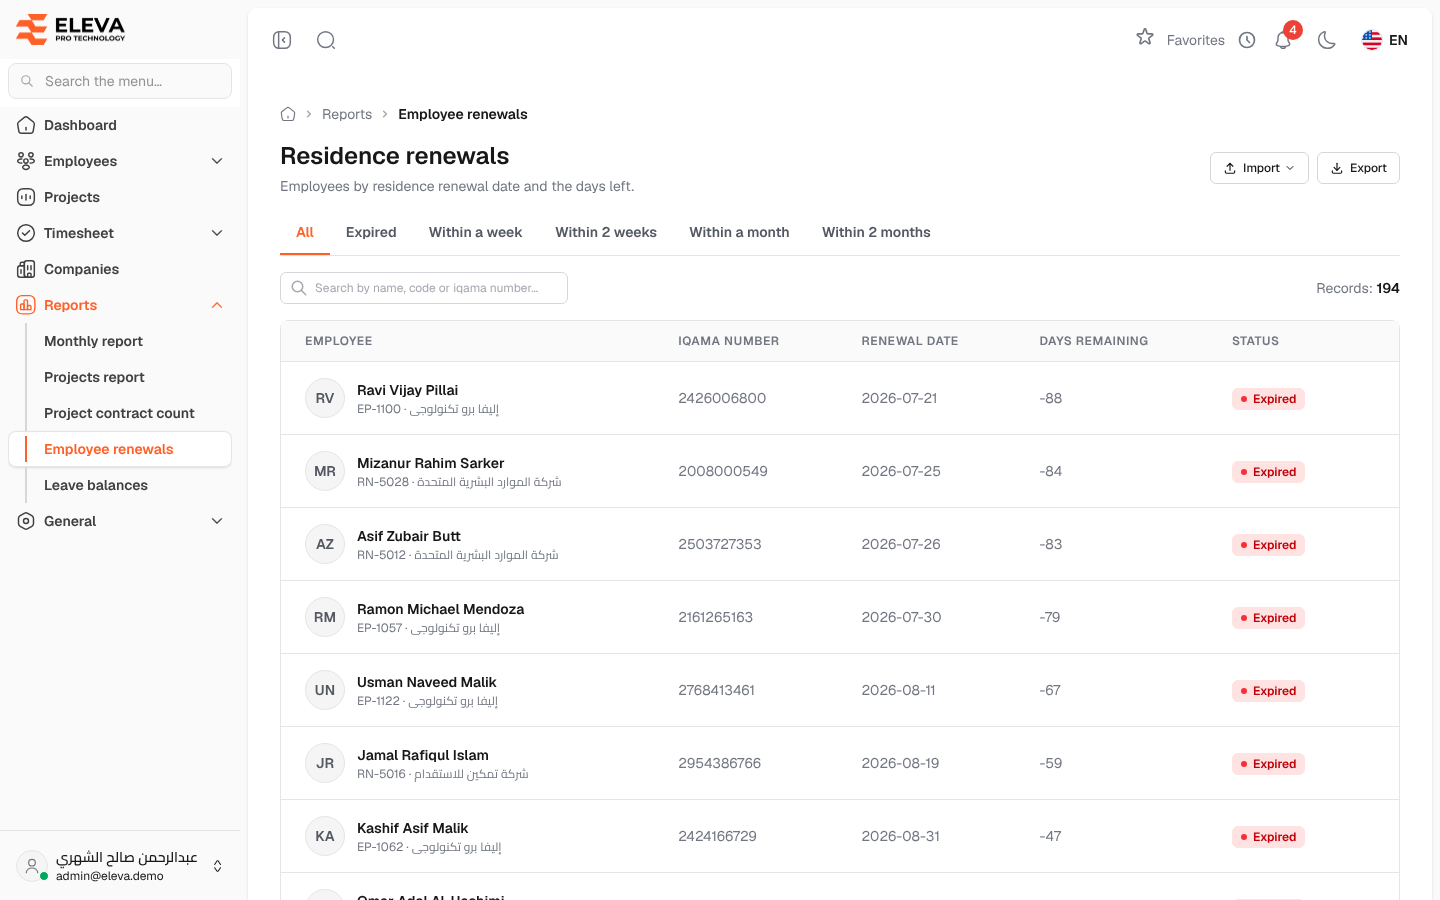The height and width of the screenshot is (900, 1440).
Task: Open the Monthly report page
Action: (93, 341)
